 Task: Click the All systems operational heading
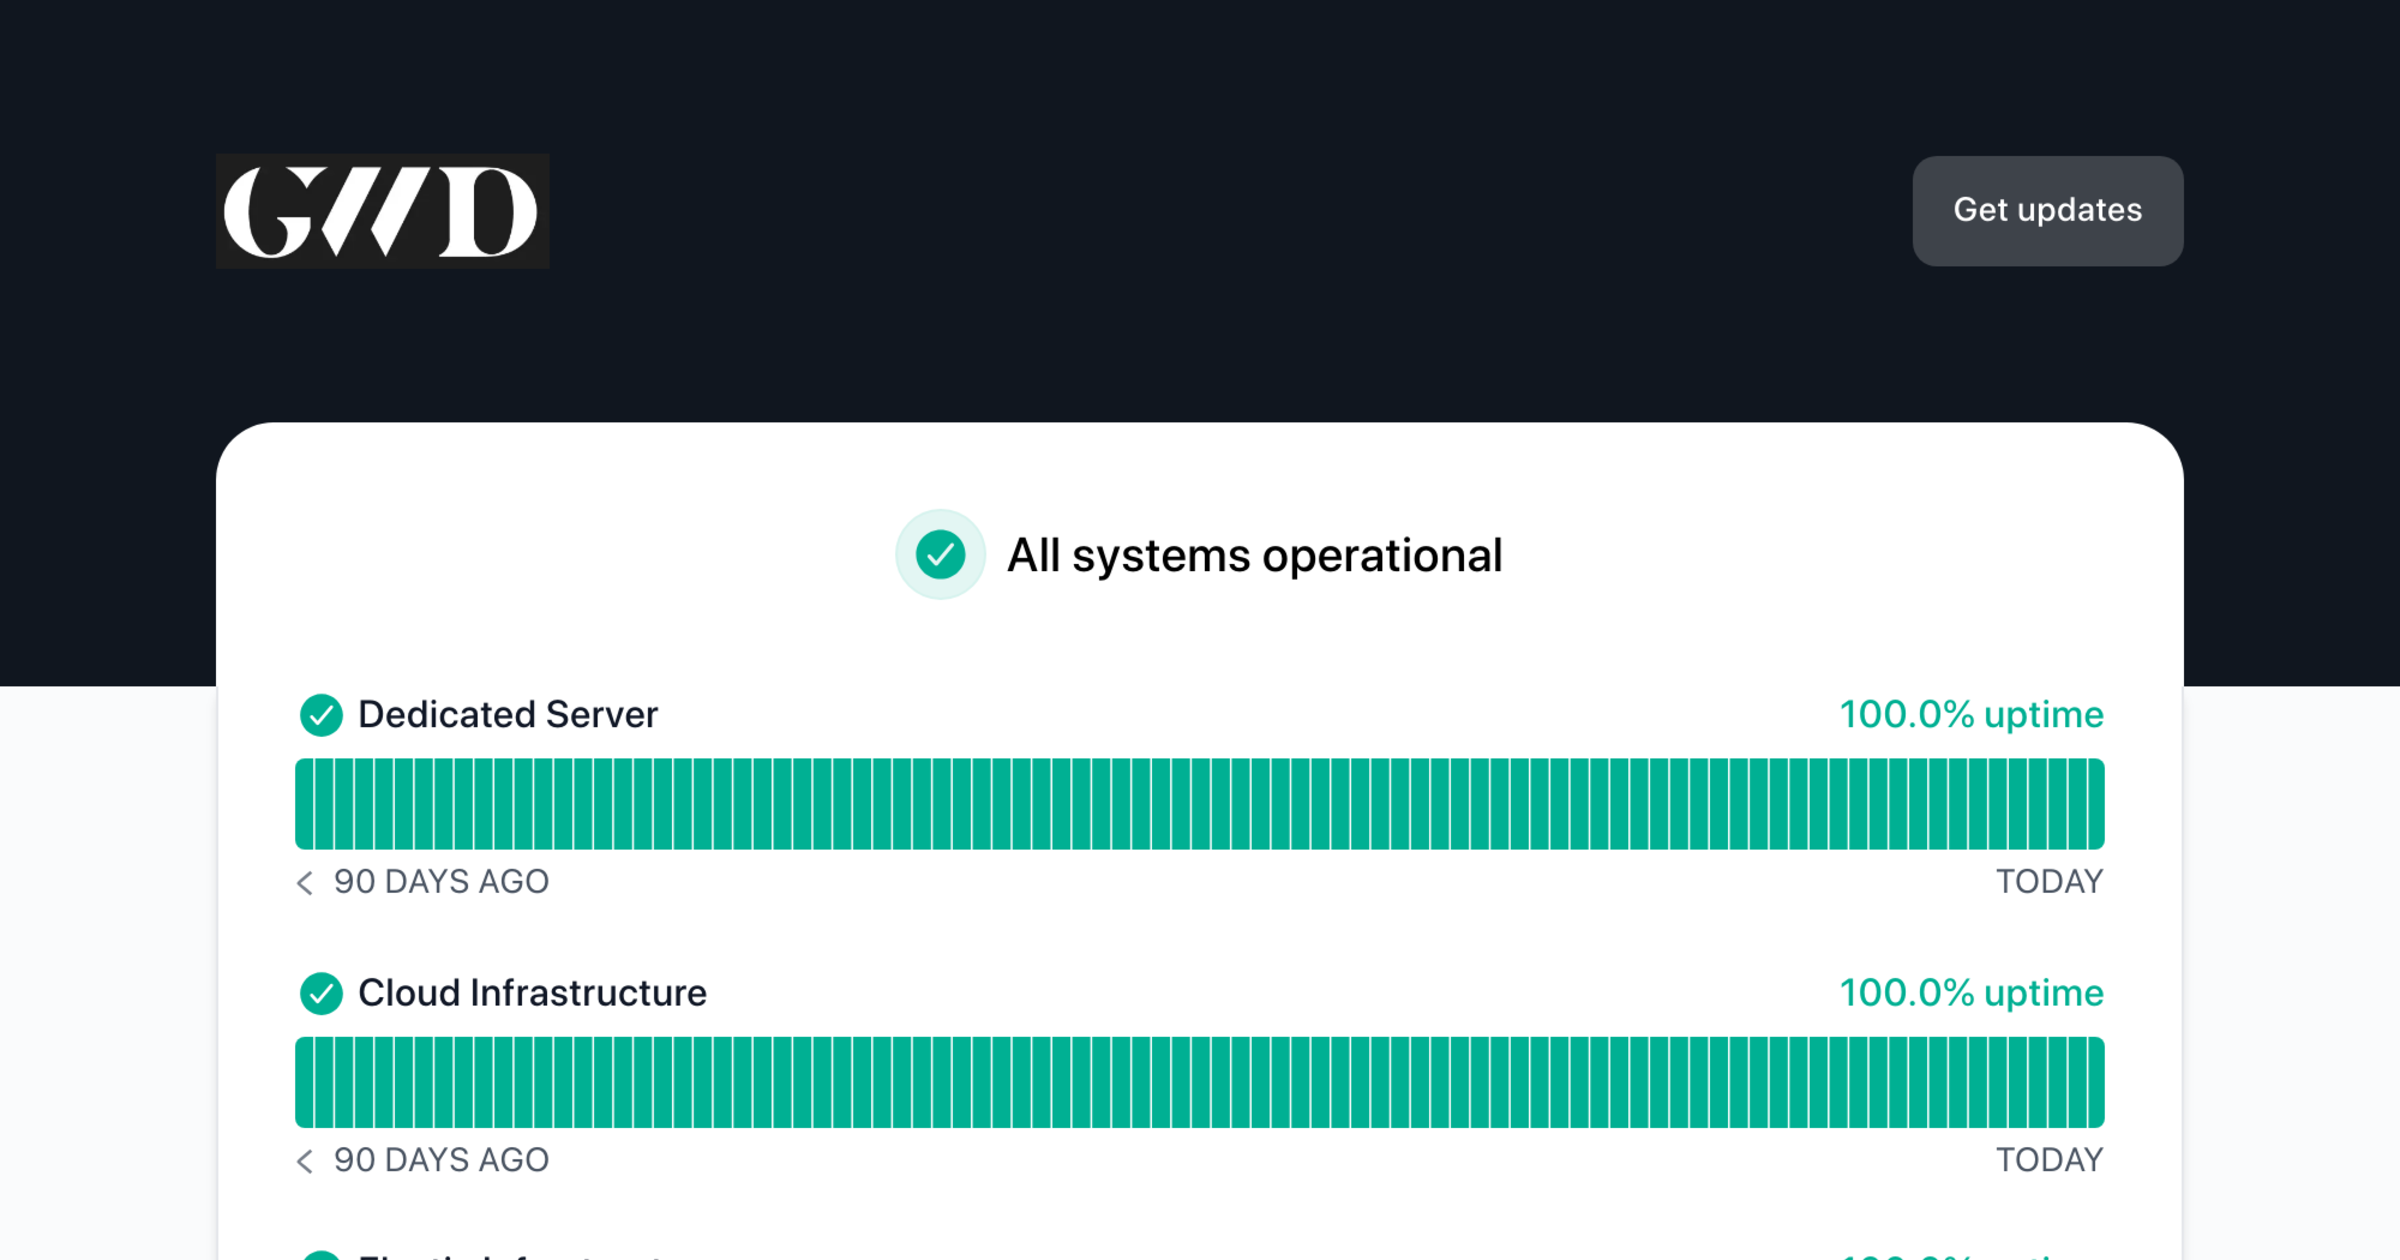(1254, 555)
